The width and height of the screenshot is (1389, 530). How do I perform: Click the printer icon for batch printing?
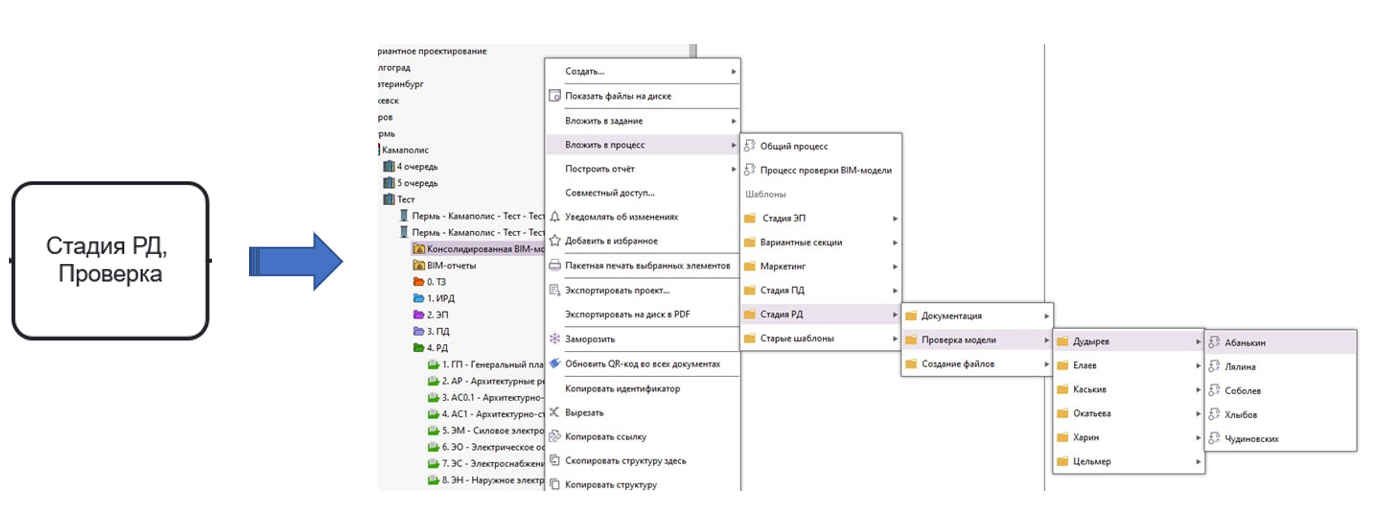coord(555,265)
